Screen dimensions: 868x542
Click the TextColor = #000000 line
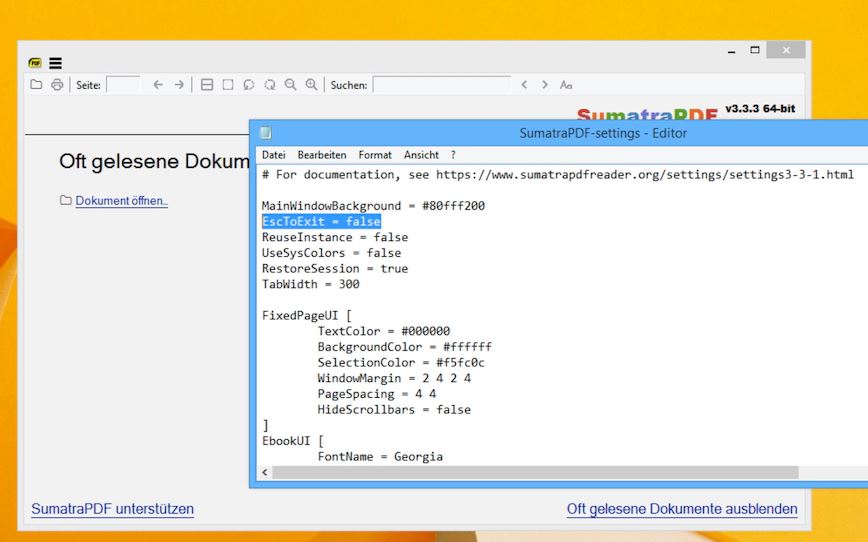pos(384,331)
